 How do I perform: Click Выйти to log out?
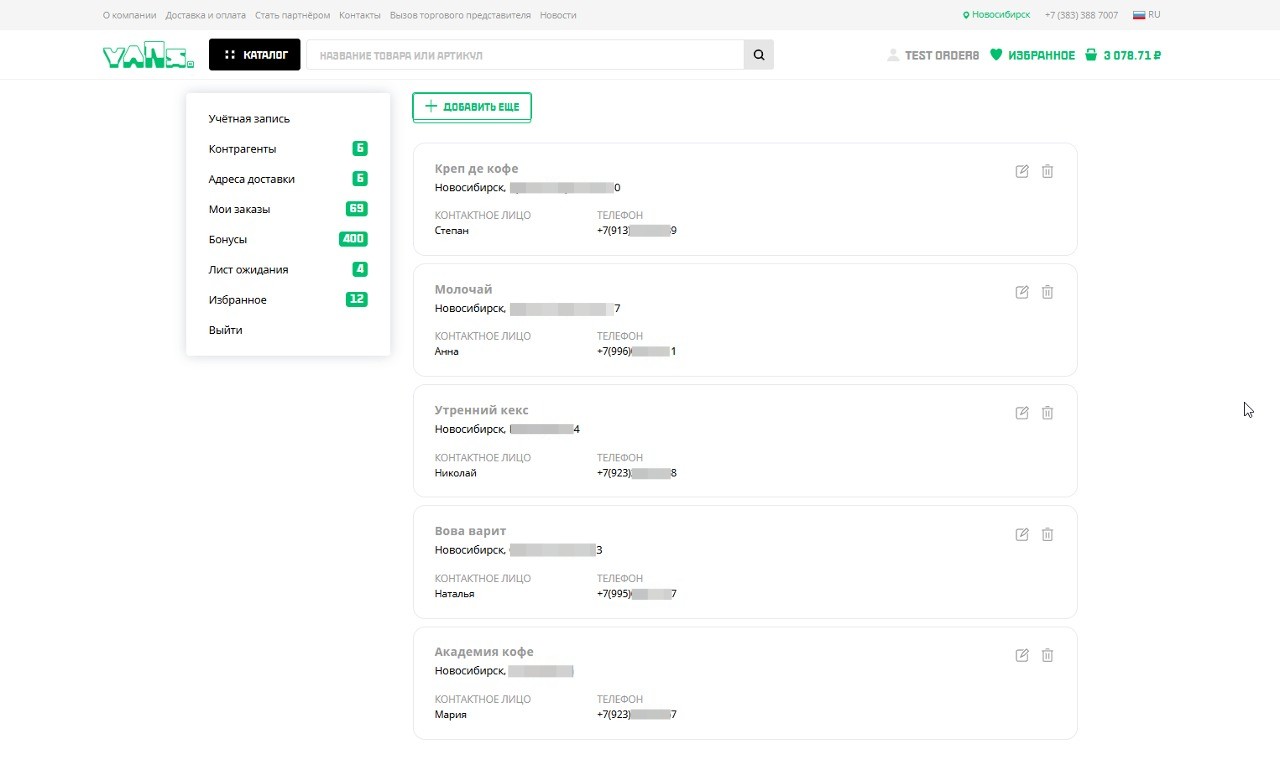pos(225,330)
